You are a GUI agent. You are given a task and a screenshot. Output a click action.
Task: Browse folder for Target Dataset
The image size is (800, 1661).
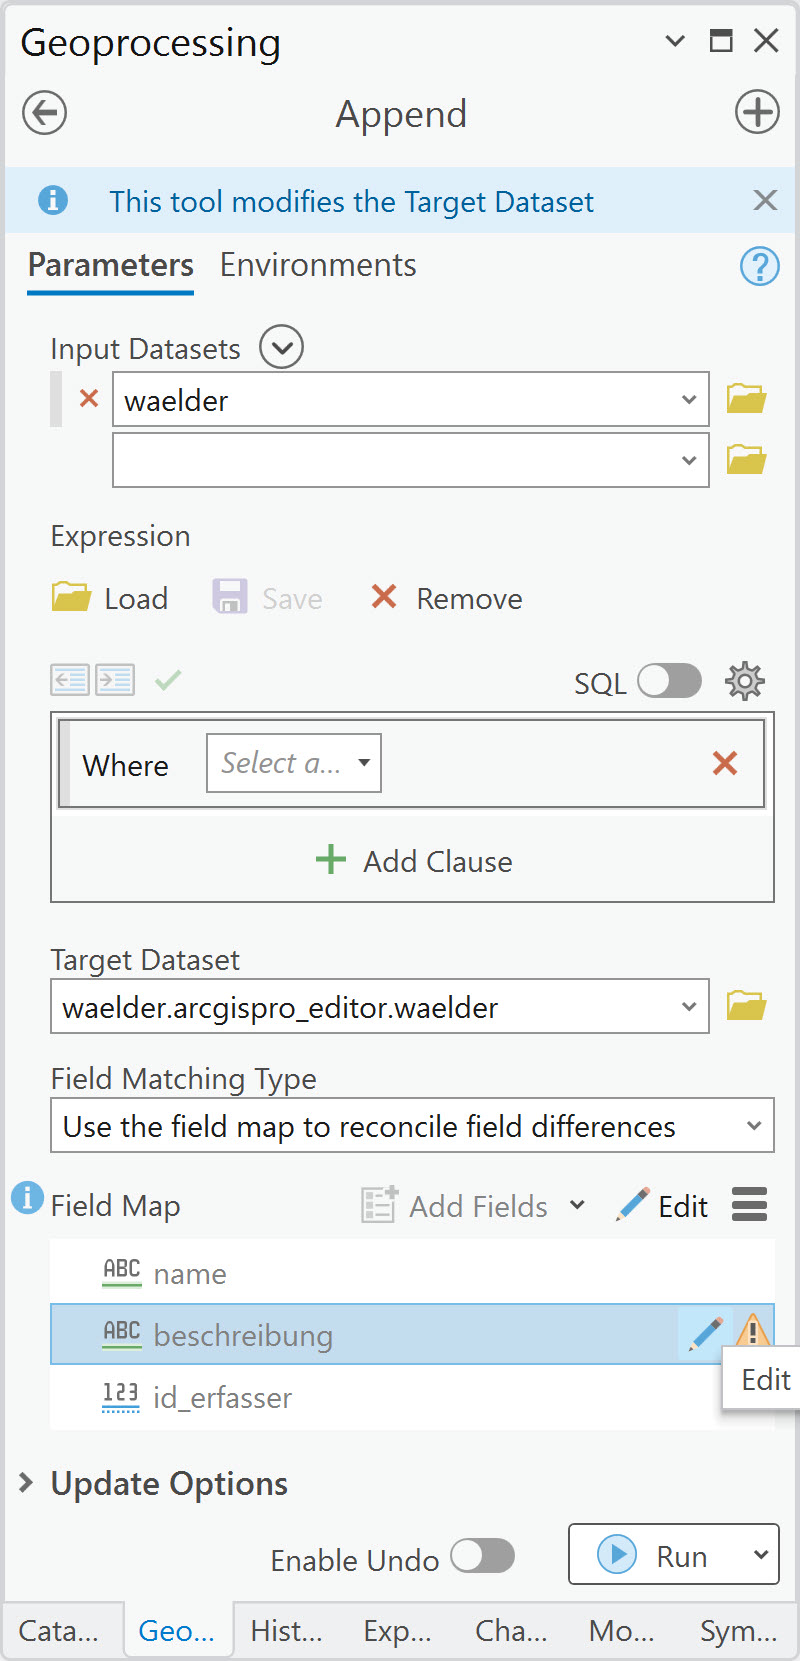coord(746,1006)
